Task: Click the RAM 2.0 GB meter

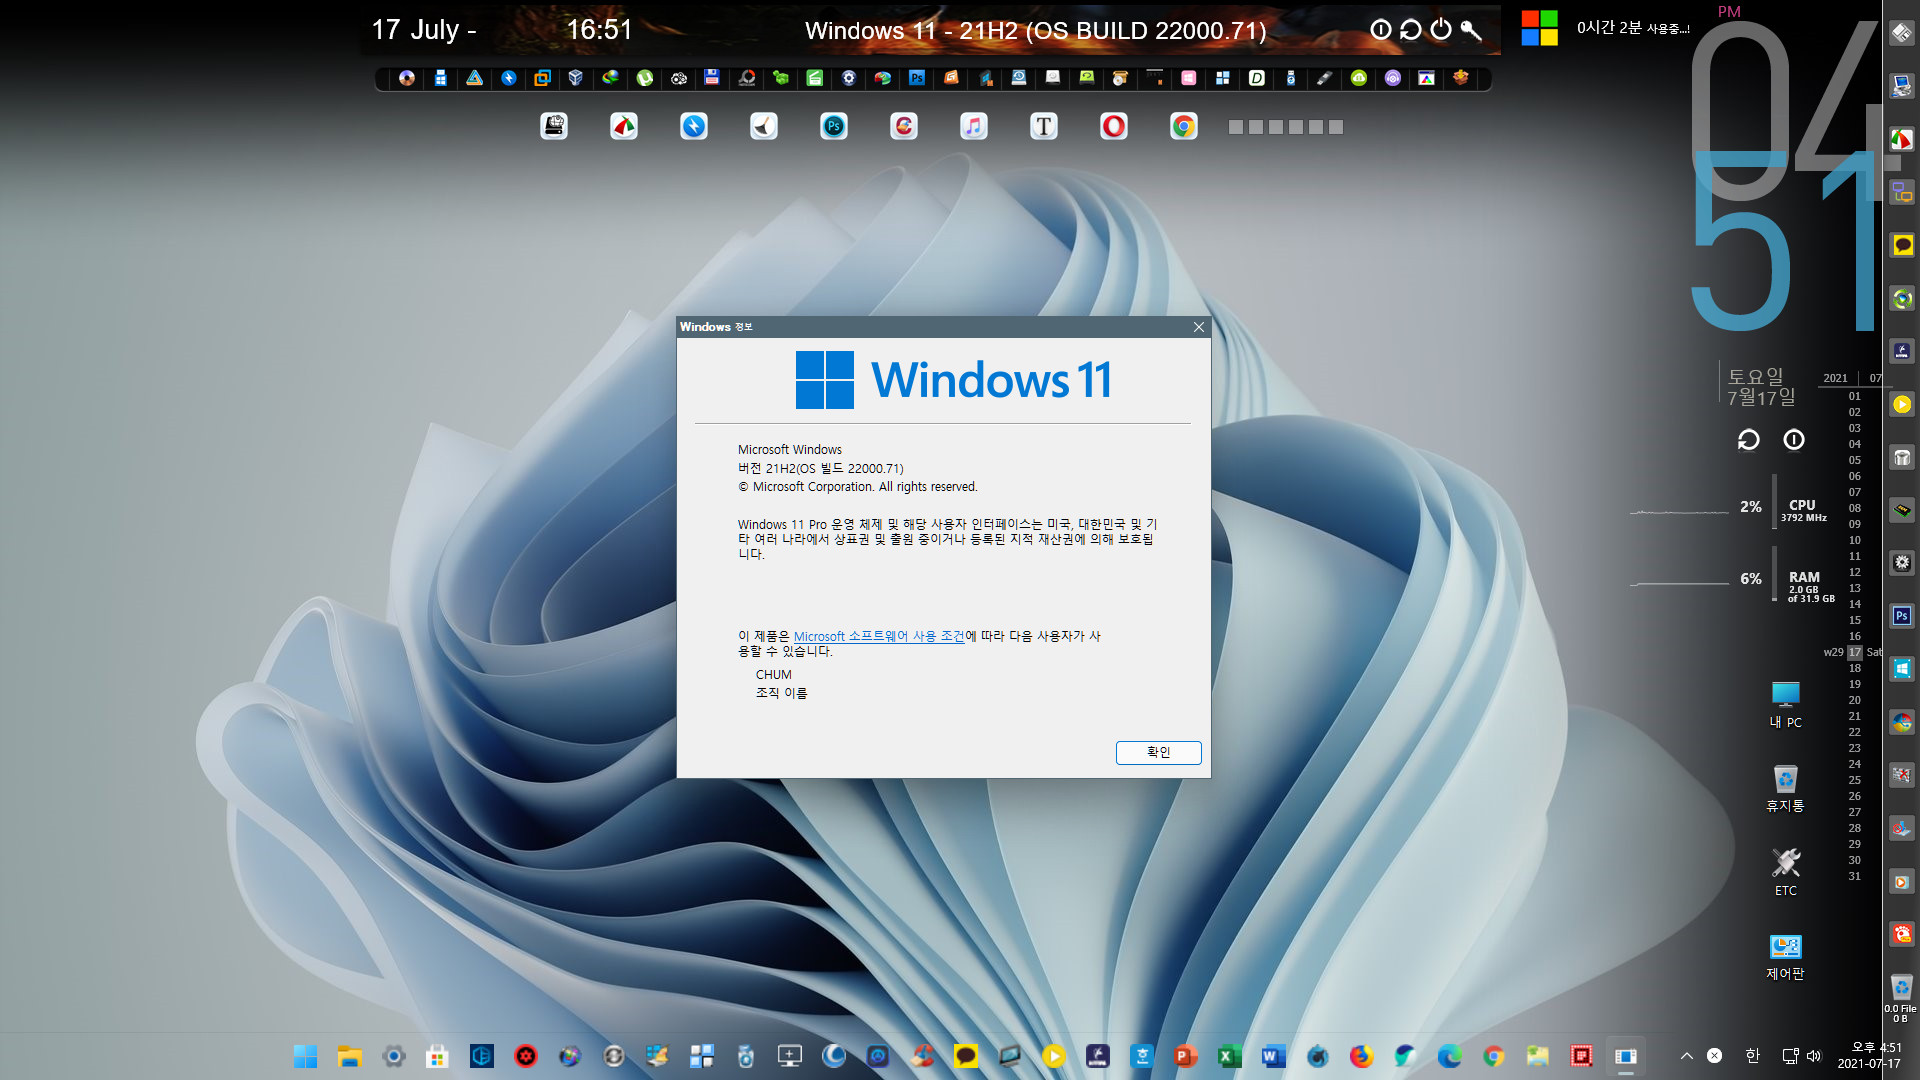Action: point(1810,586)
